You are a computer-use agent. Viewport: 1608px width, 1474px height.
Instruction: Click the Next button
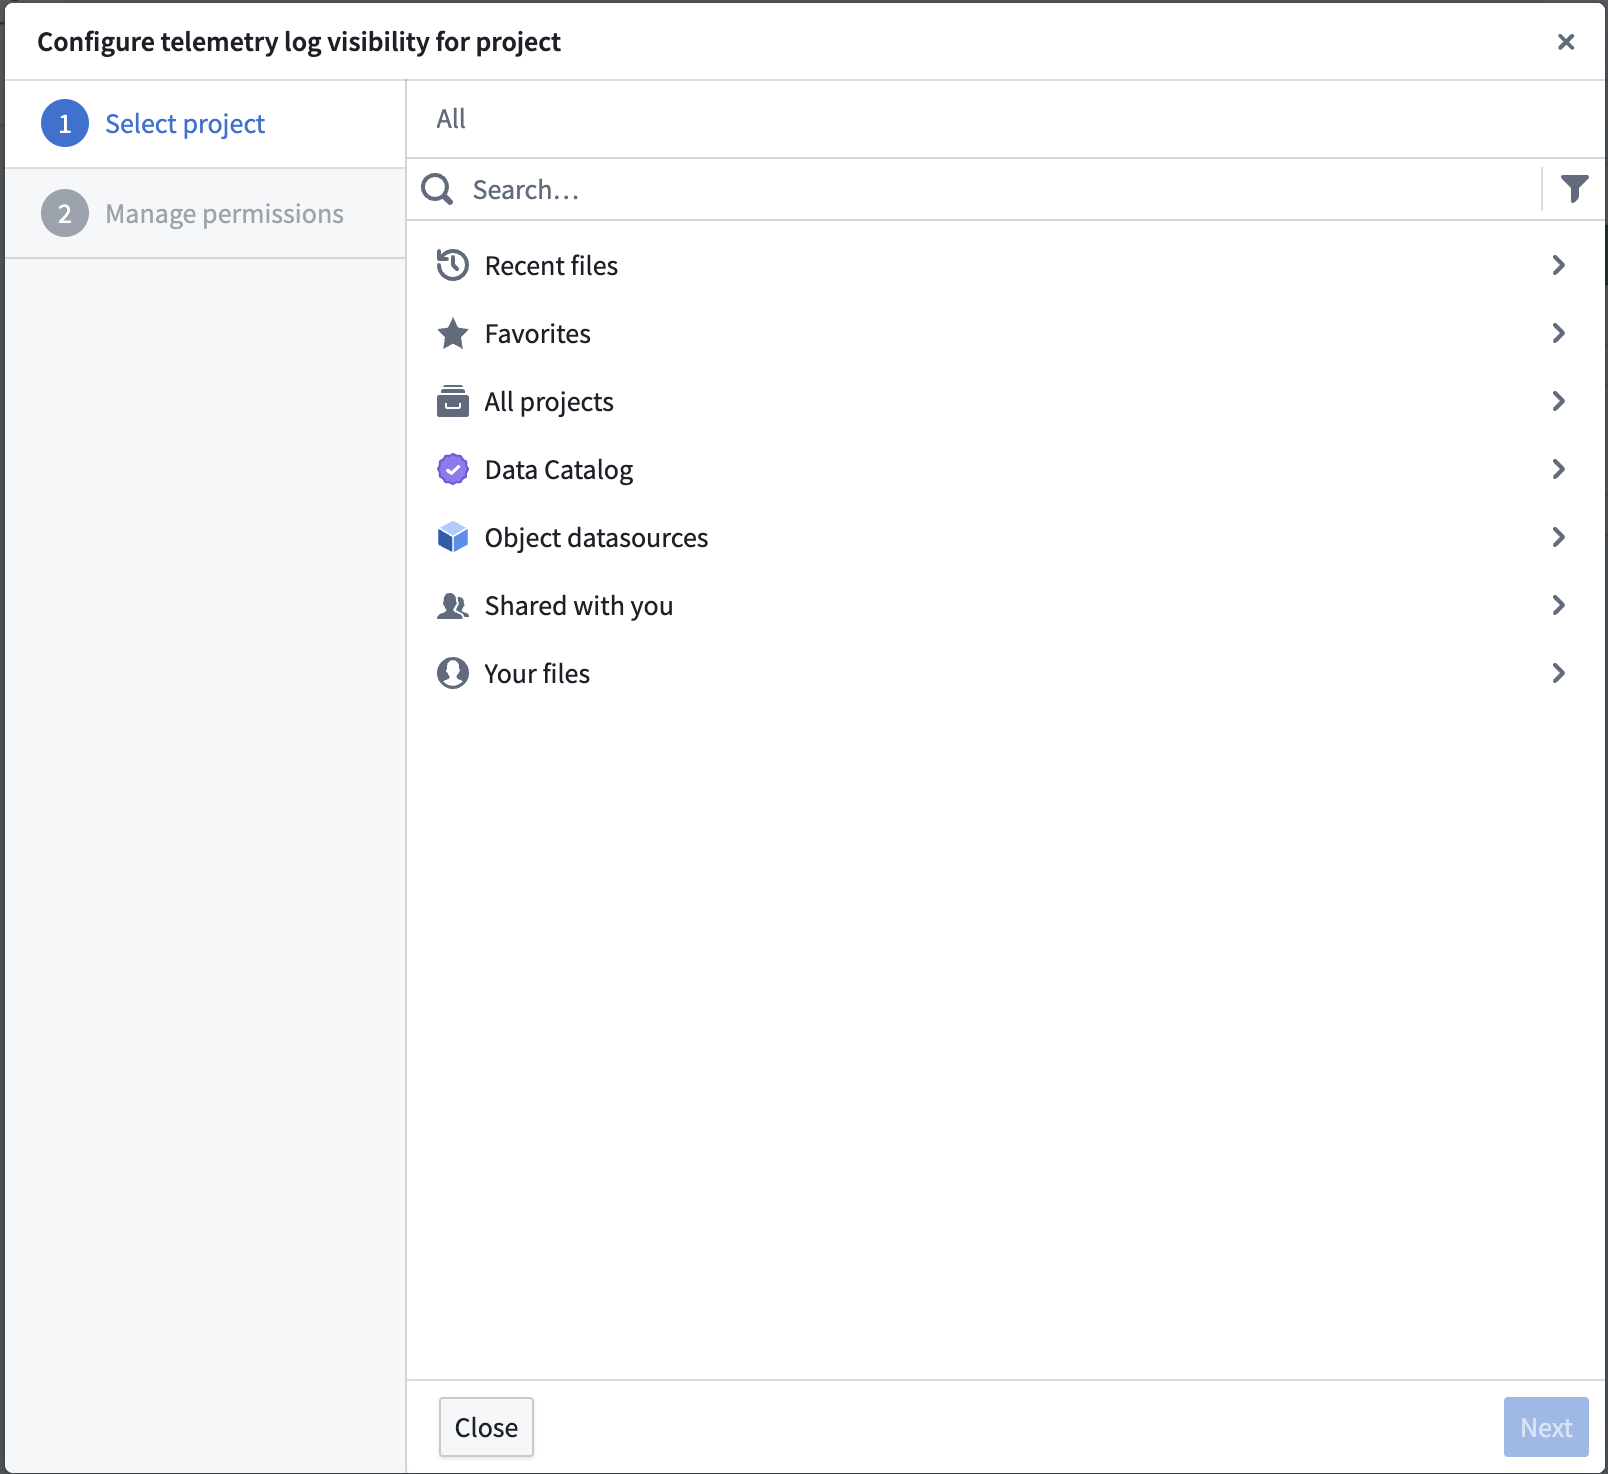(1544, 1427)
